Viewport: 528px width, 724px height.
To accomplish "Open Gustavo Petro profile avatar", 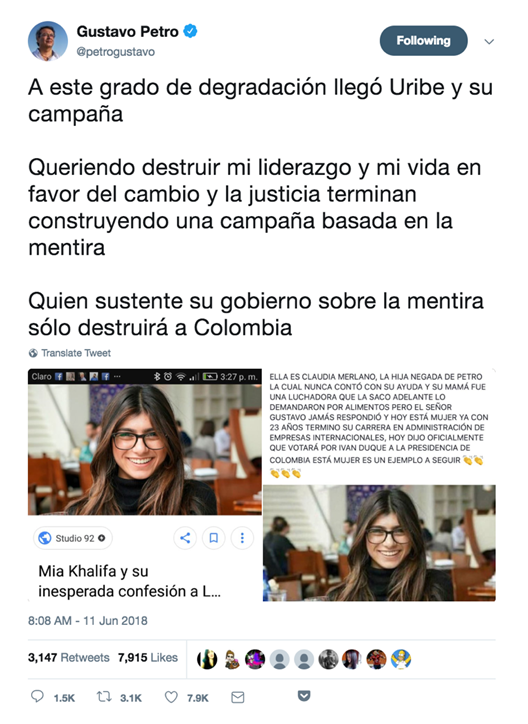I will click(x=48, y=41).
